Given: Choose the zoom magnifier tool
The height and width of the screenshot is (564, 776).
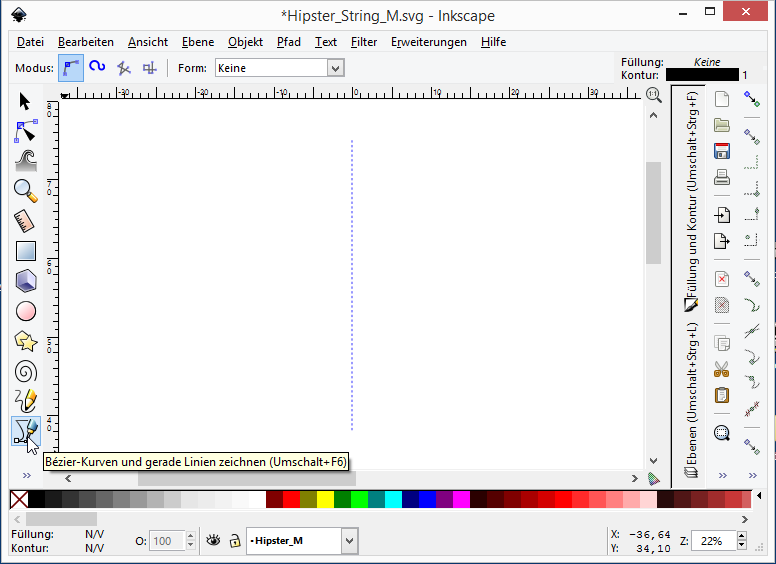Looking at the screenshot, I should coord(25,190).
